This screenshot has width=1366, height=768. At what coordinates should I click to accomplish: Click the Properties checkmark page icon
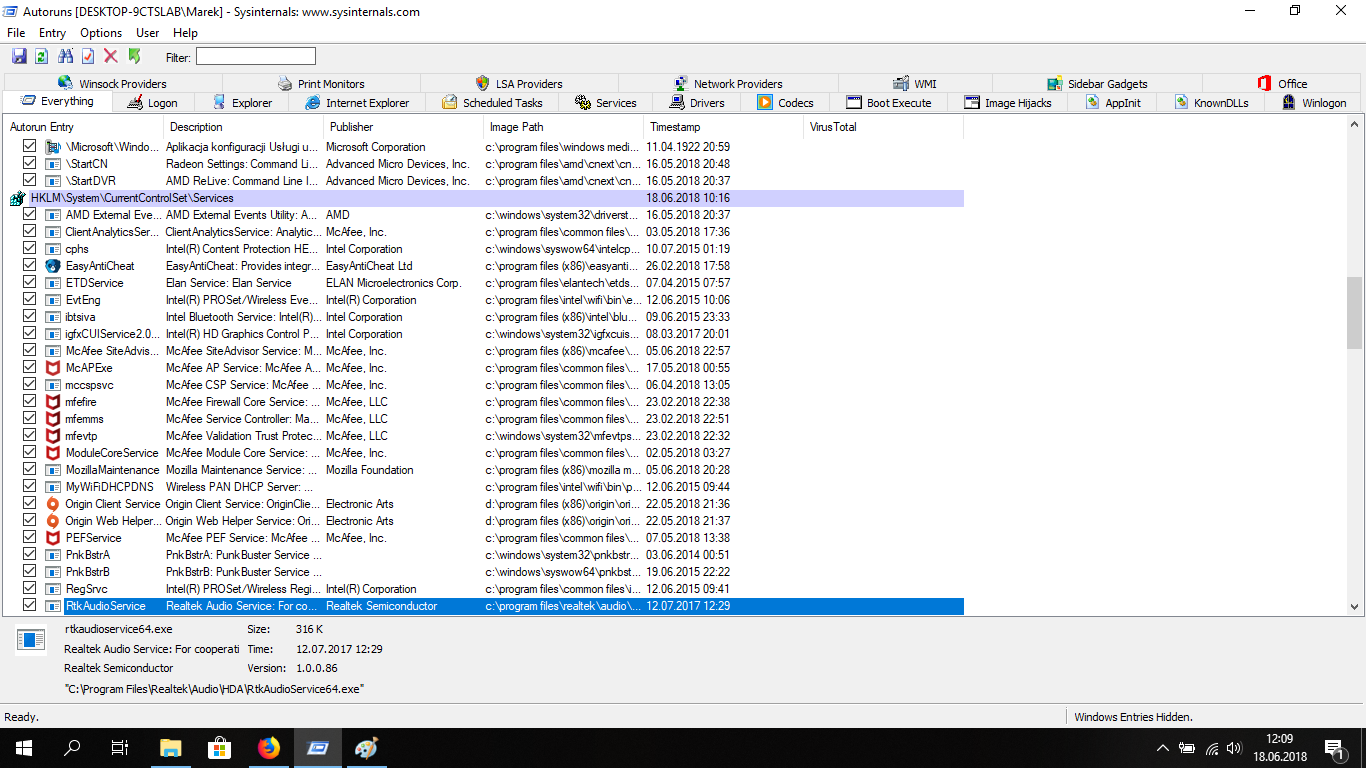tap(88, 57)
